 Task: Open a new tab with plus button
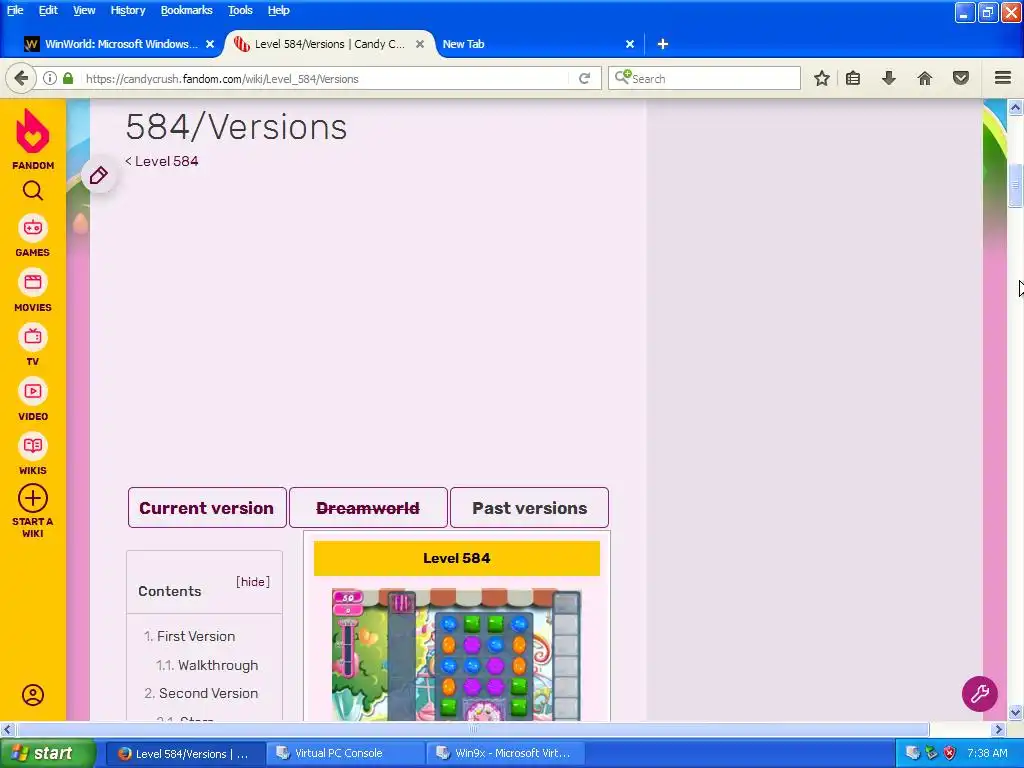coord(663,44)
